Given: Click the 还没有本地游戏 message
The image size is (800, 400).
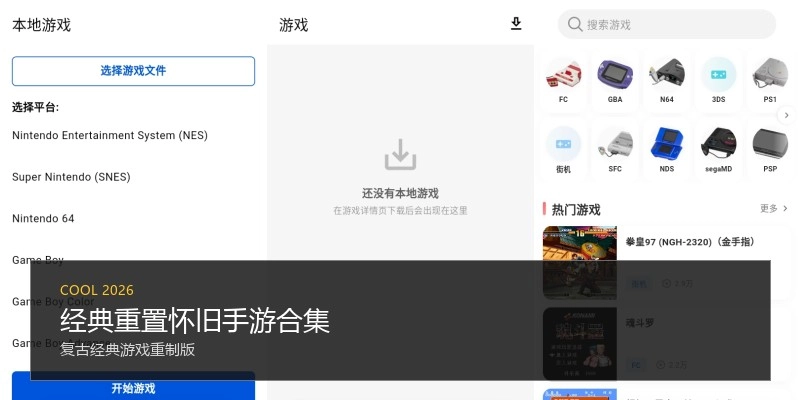Looking at the screenshot, I should 401,193.
